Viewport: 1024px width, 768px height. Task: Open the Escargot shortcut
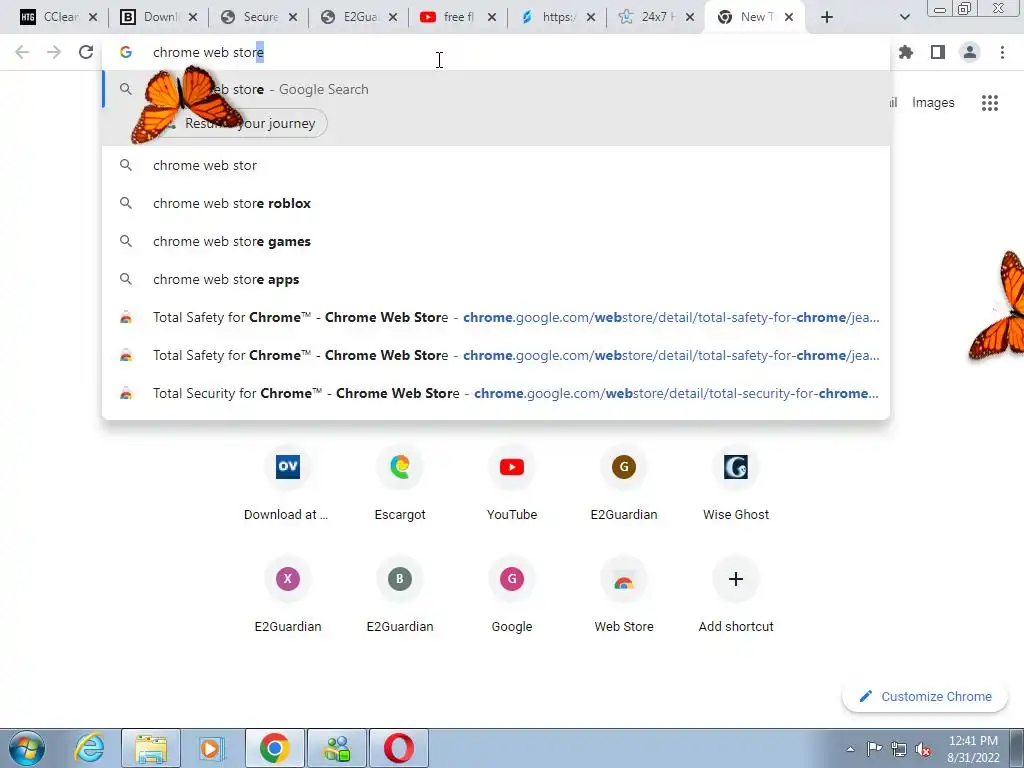pyautogui.click(x=400, y=484)
